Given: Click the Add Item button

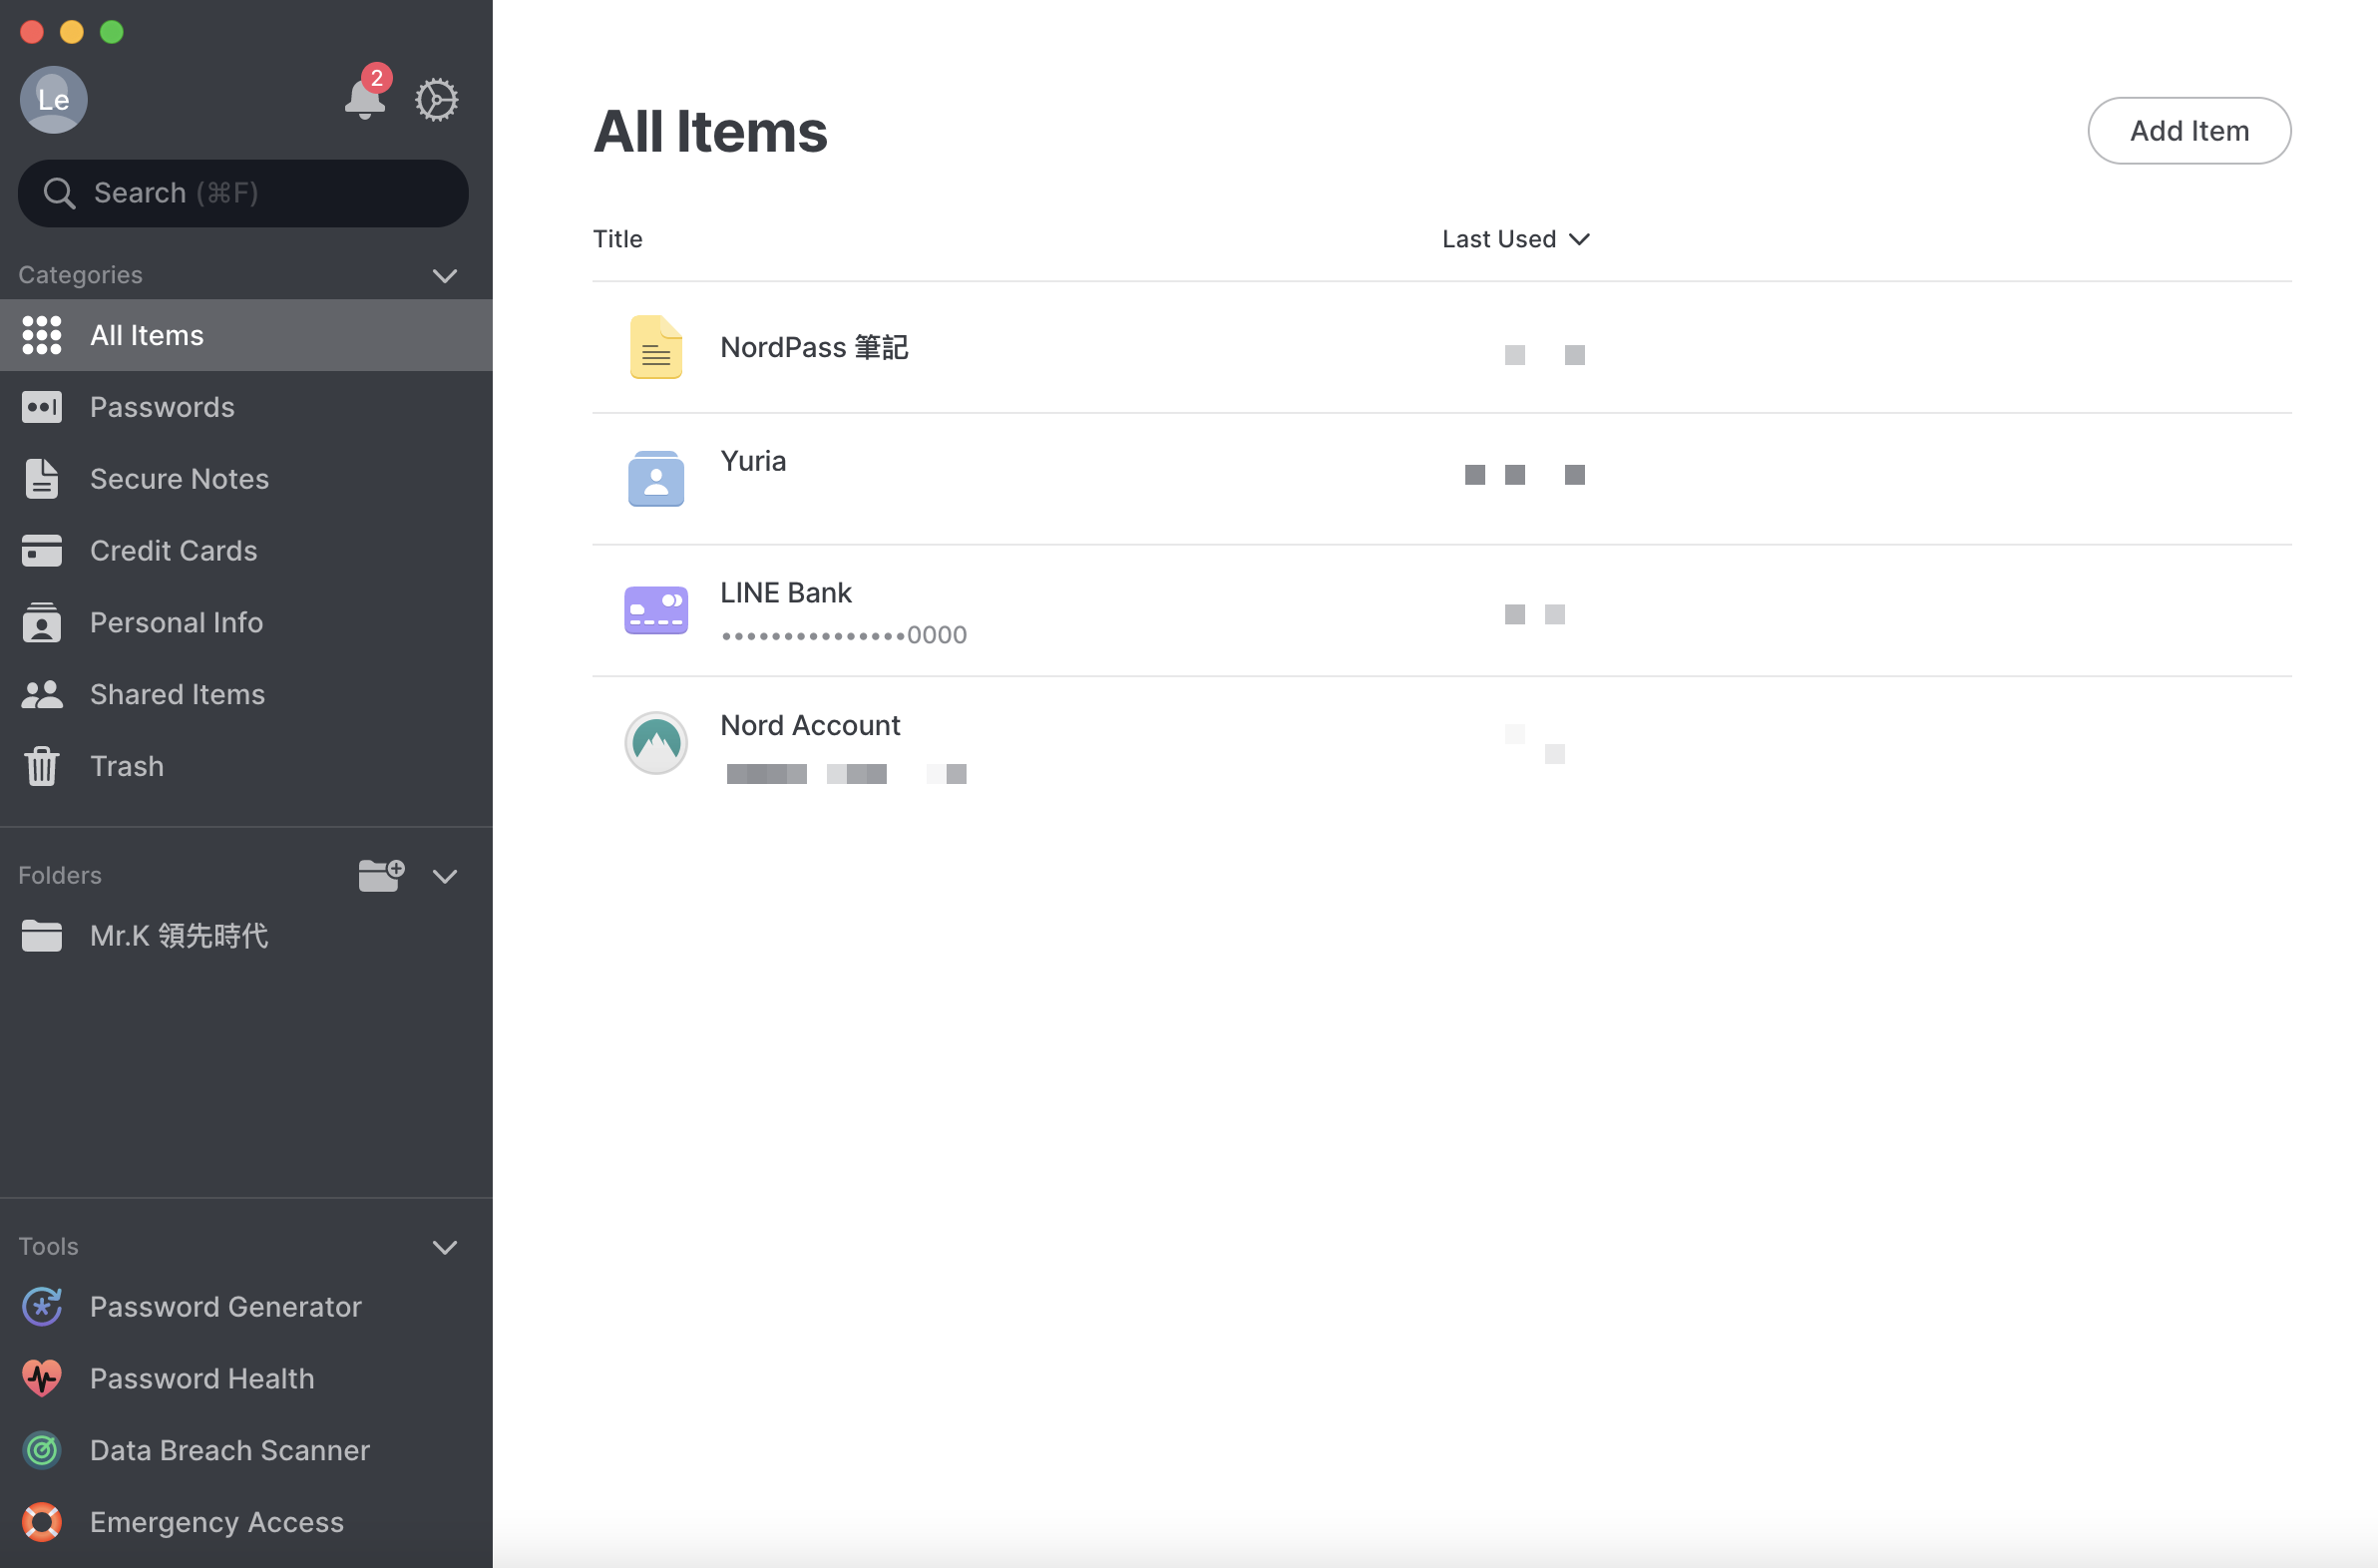Looking at the screenshot, I should click(2188, 131).
